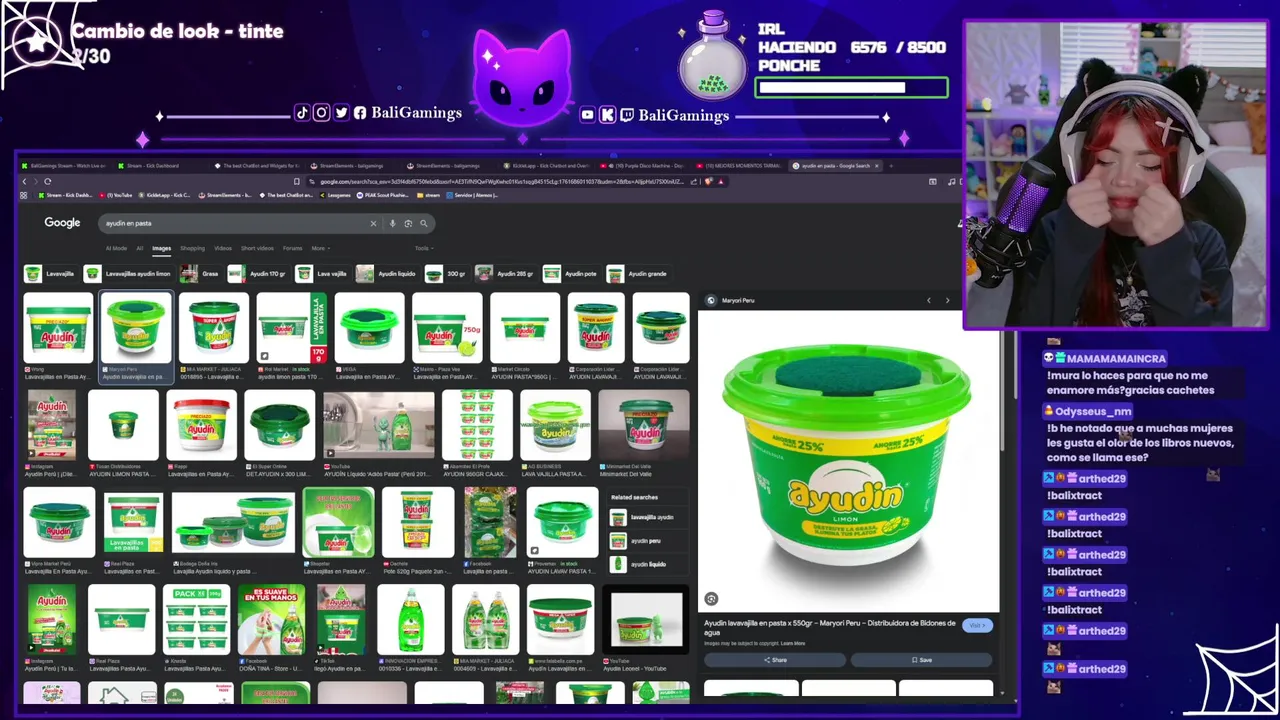Click the preview panel vertical scrollbar

point(1003,390)
